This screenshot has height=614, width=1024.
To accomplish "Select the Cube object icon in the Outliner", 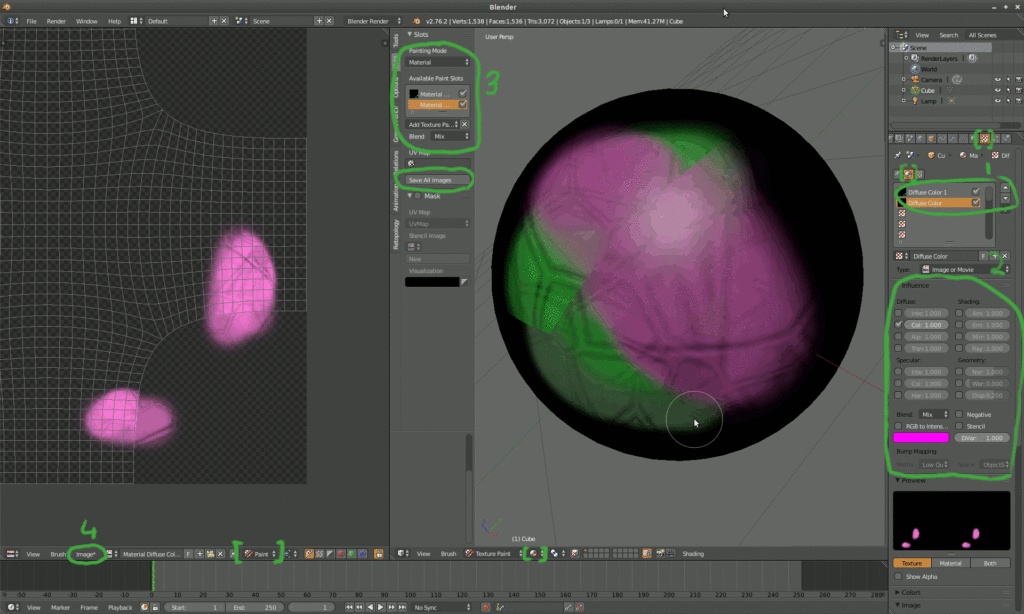I will 915,91.
